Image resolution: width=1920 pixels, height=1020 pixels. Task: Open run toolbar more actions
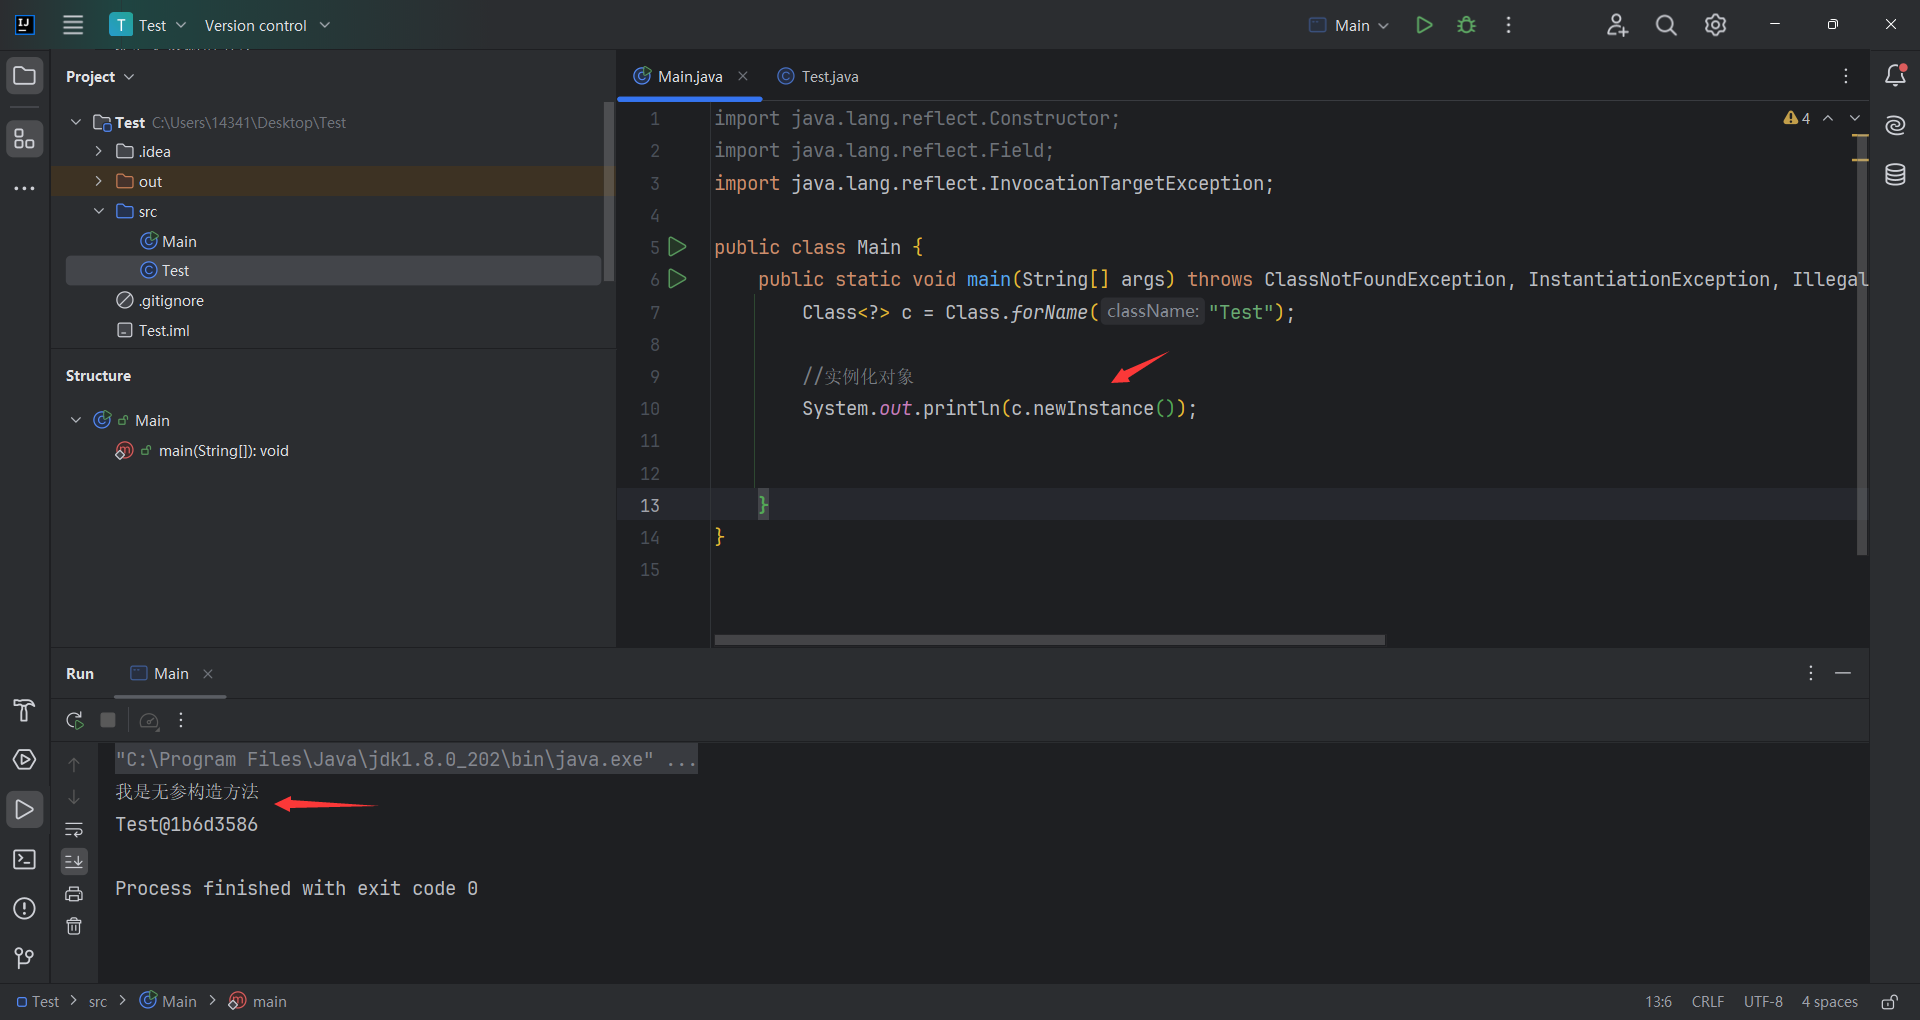pos(181,720)
